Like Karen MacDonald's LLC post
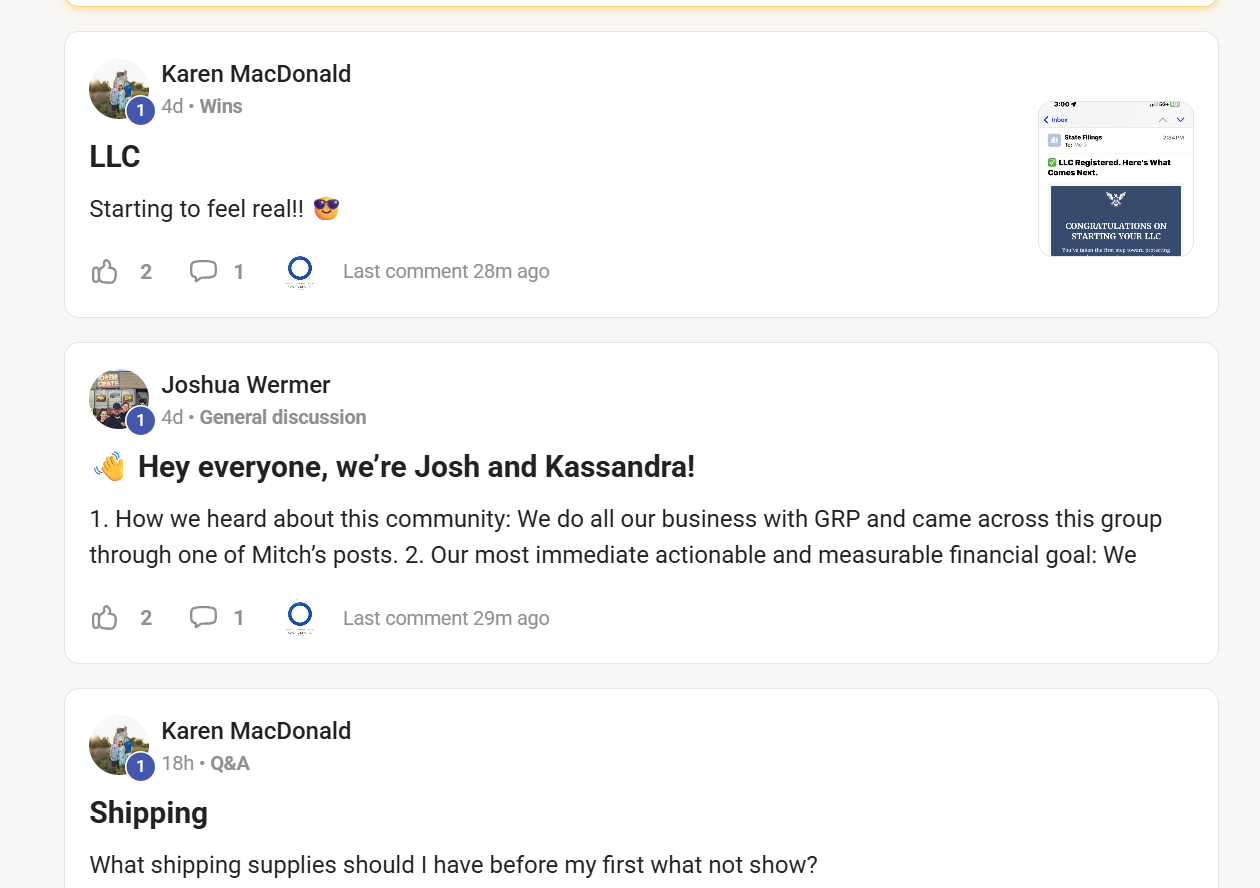 [x=105, y=271]
